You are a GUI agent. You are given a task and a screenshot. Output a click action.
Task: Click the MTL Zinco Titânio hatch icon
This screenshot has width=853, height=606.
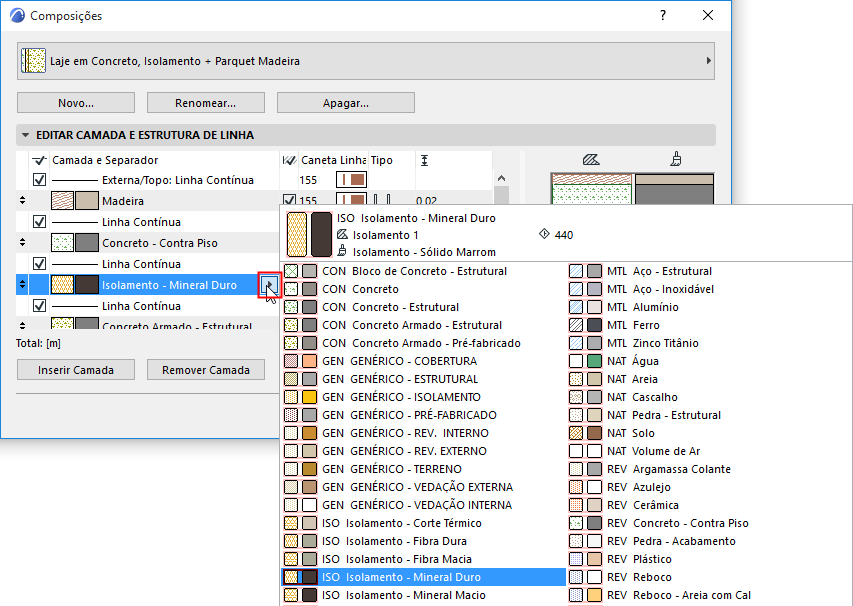[x=576, y=343]
